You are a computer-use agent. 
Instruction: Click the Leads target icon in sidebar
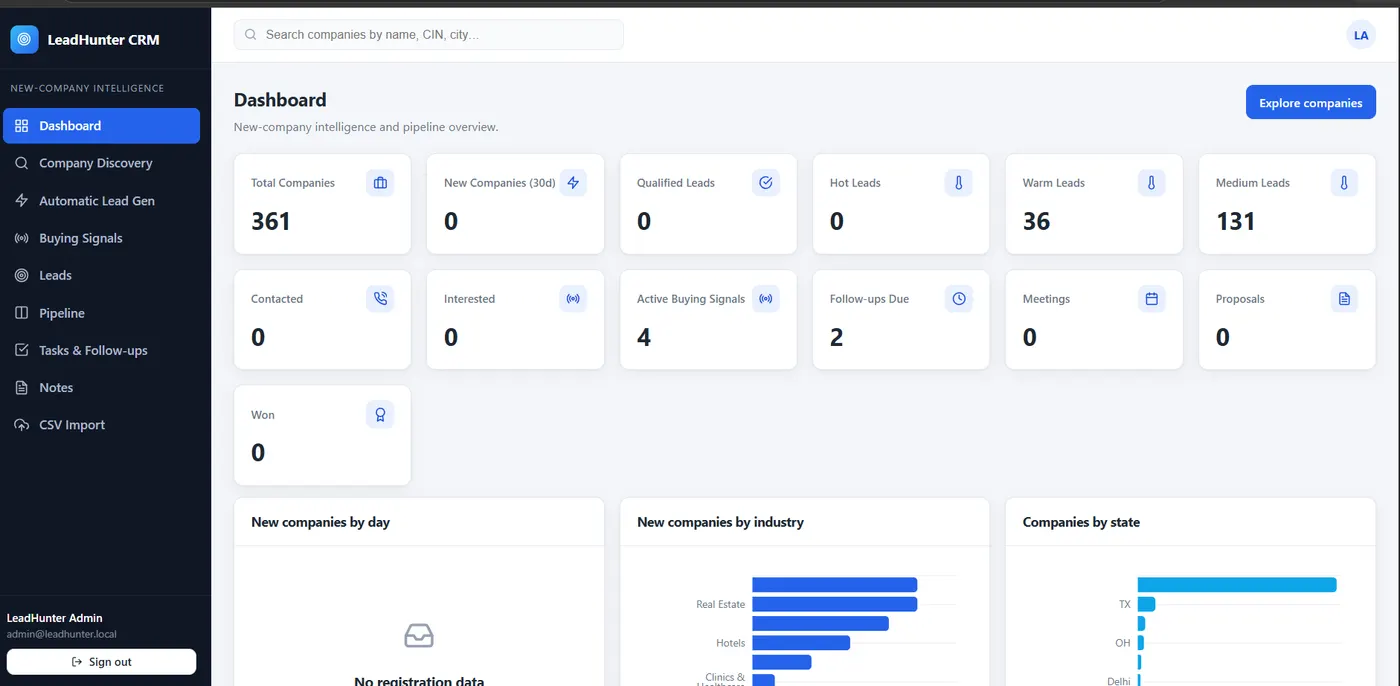click(21, 275)
